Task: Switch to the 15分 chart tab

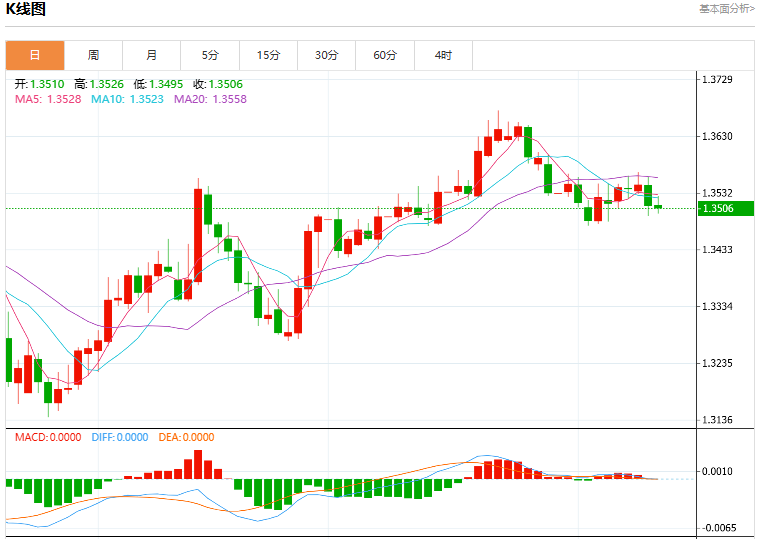Action: click(269, 55)
